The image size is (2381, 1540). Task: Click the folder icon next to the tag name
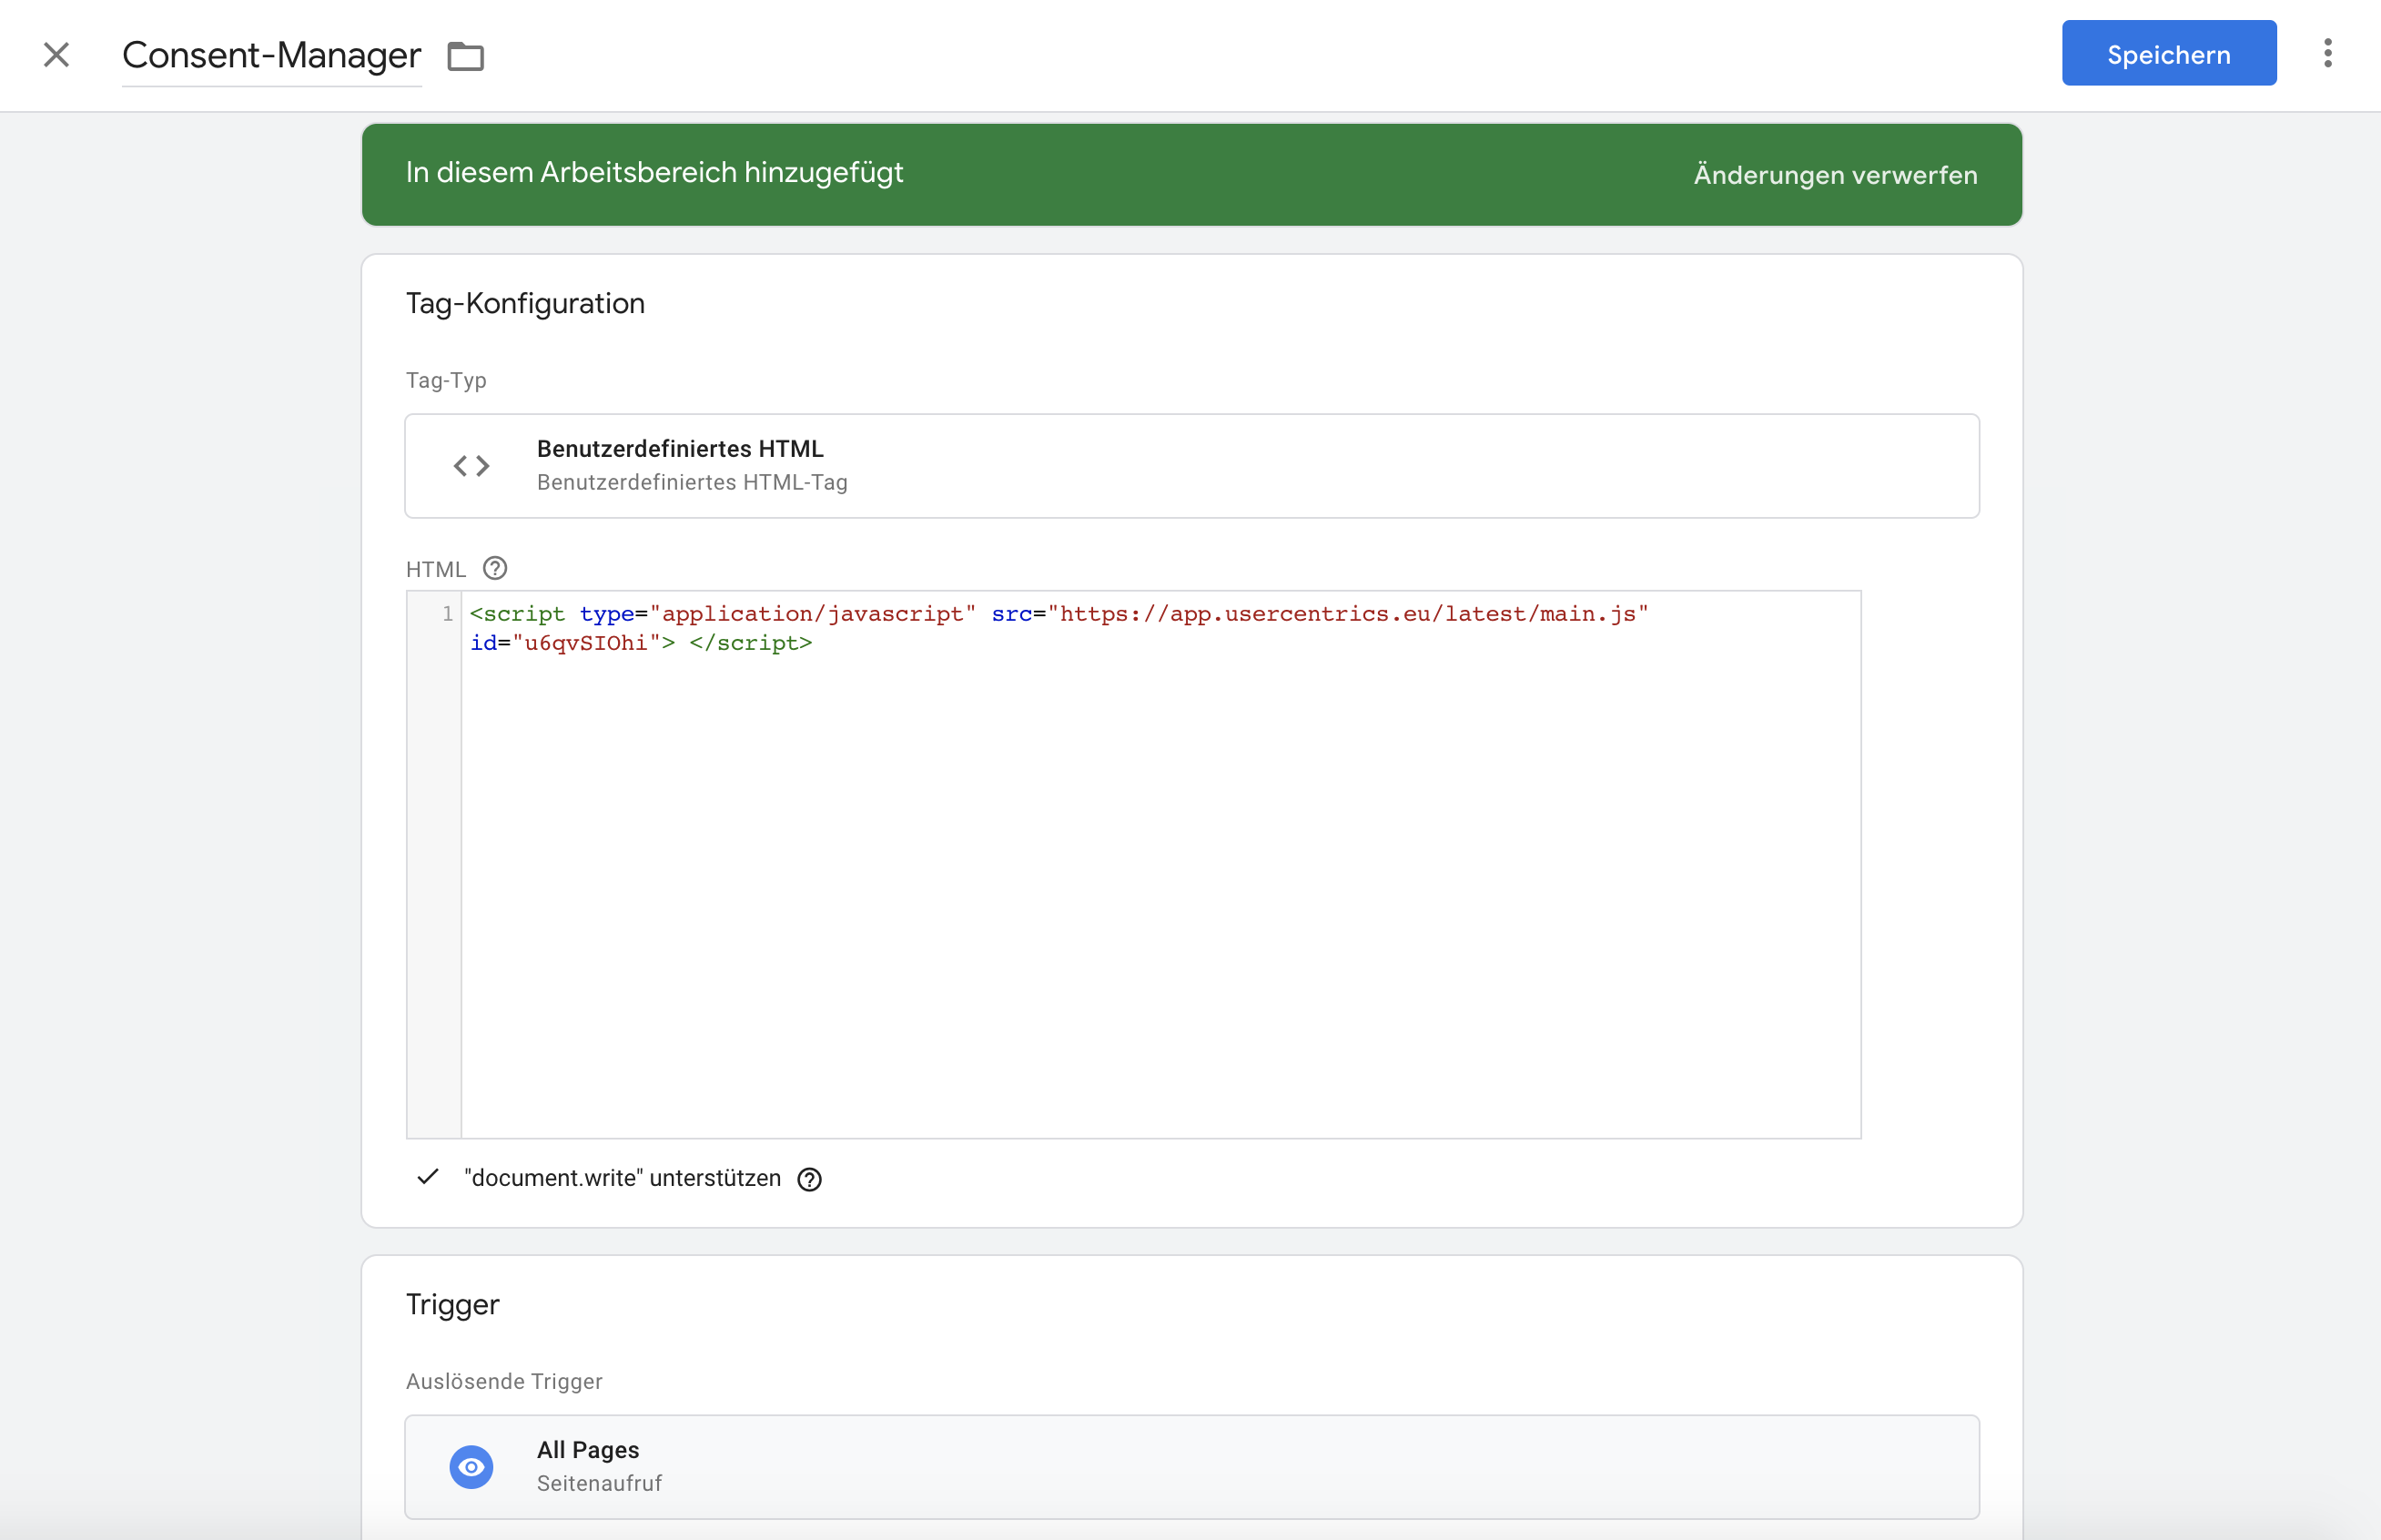tap(465, 56)
